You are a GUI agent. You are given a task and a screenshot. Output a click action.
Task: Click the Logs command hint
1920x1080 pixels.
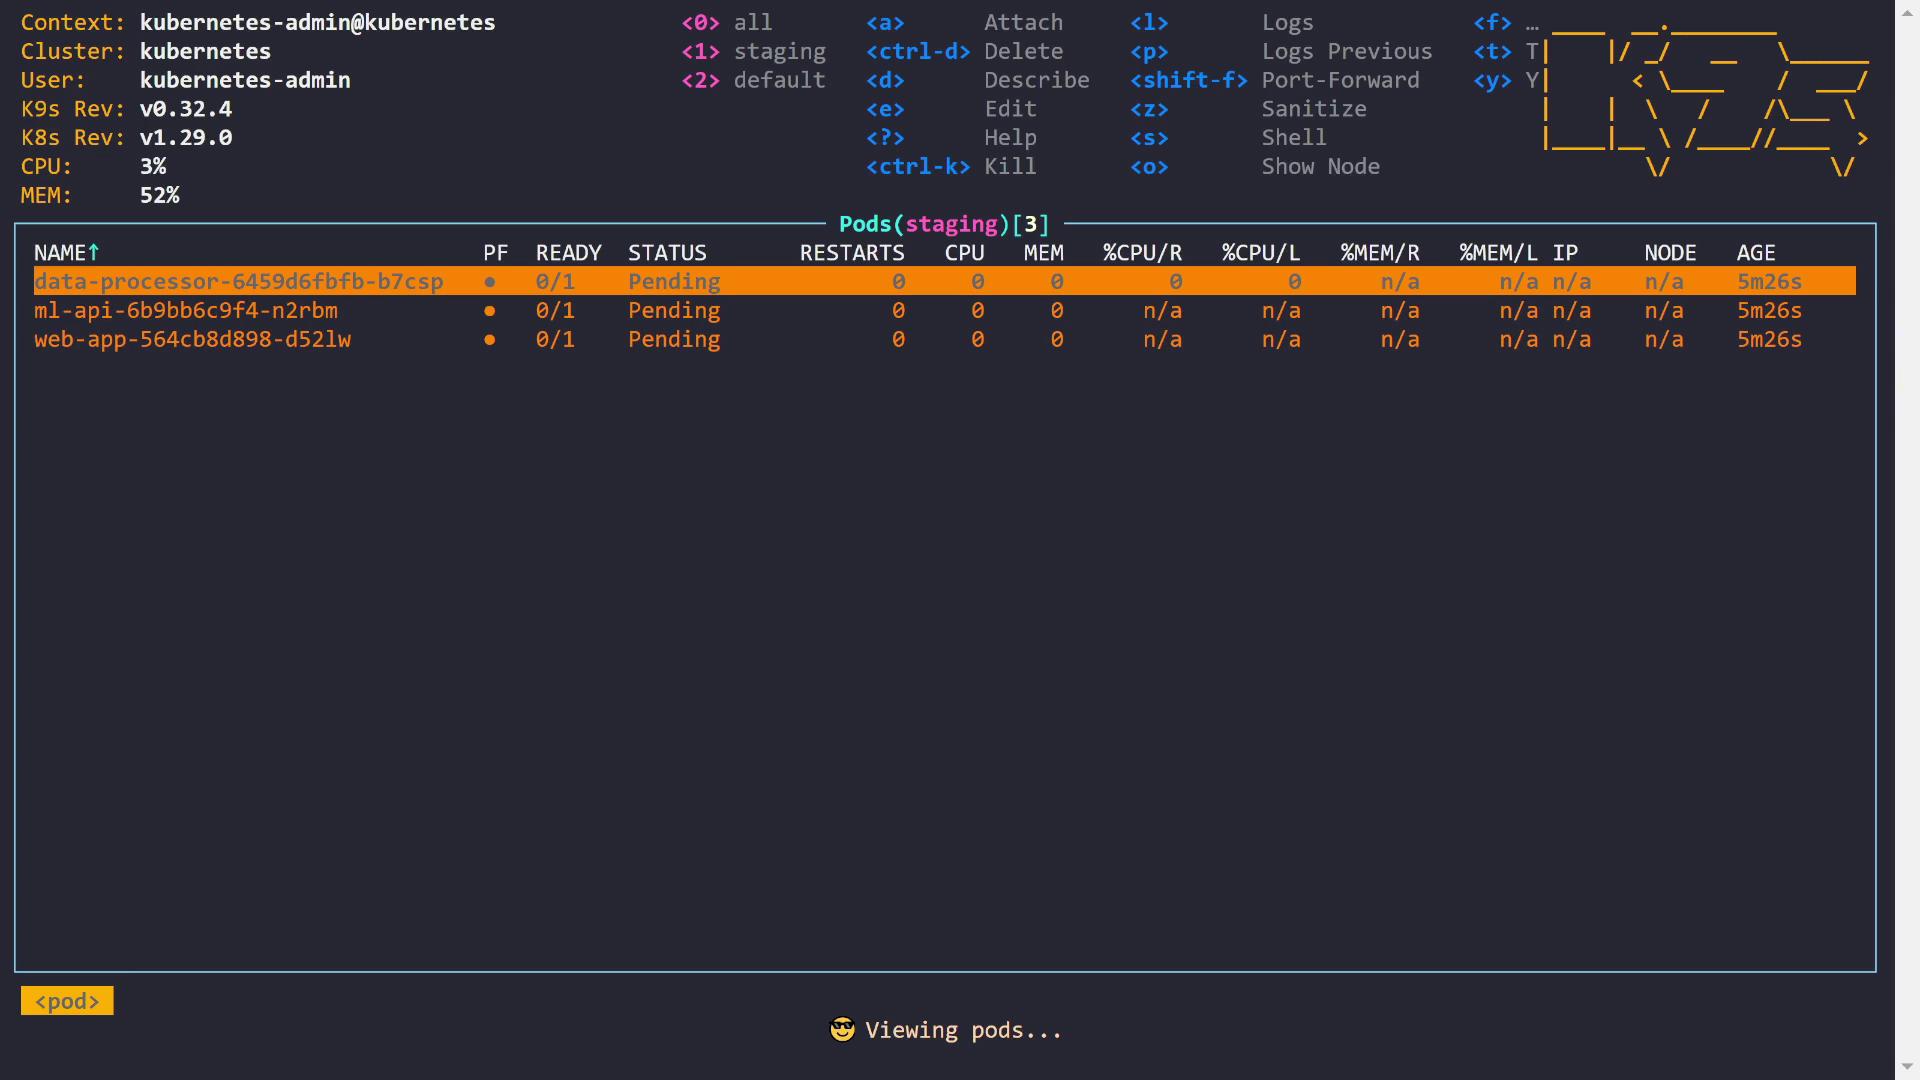pos(1287,22)
